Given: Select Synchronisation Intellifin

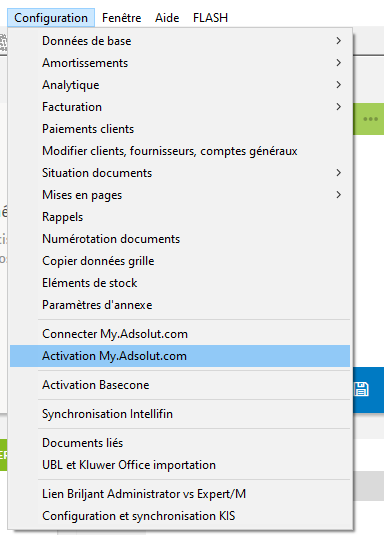Looking at the screenshot, I should pos(180,414).
